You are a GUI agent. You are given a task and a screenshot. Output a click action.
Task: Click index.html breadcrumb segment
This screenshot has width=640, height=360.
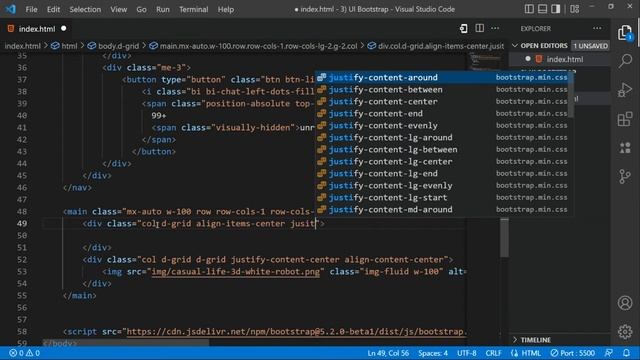pyautogui.click(x=22, y=46)
